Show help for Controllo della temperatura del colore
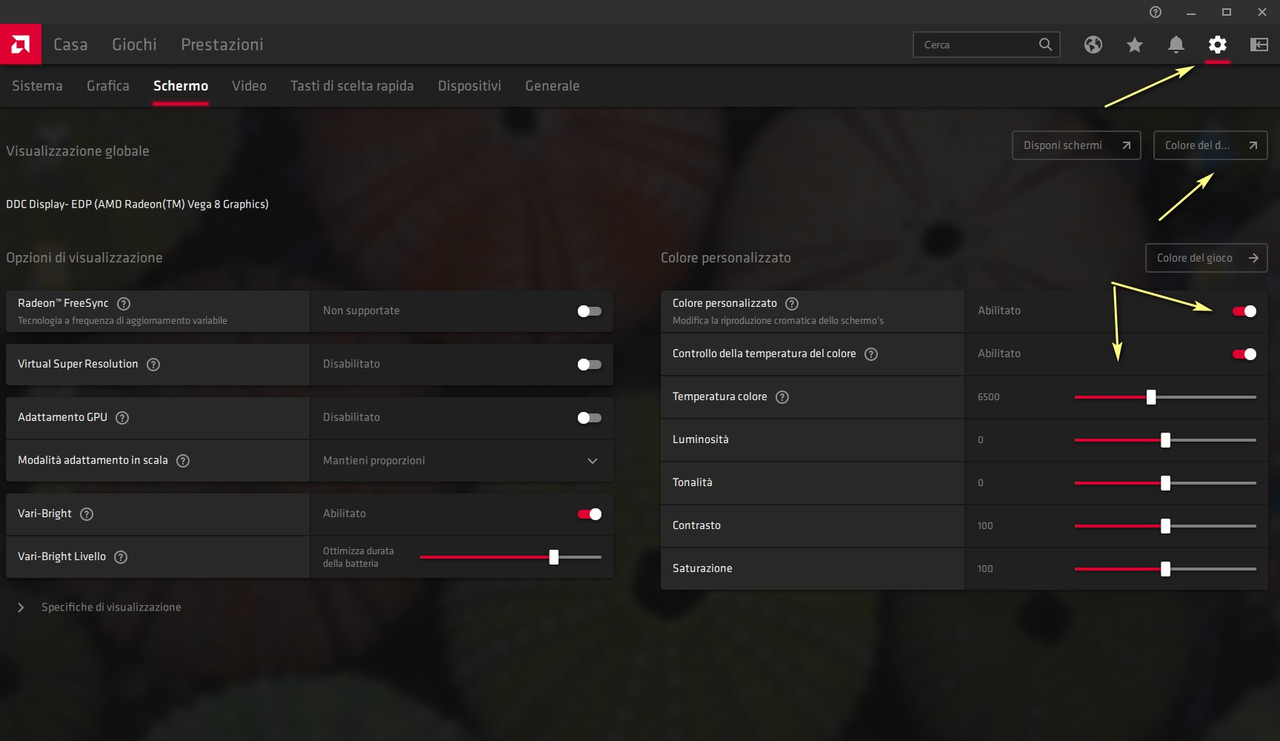1280x741 pixels. (871, 354)
